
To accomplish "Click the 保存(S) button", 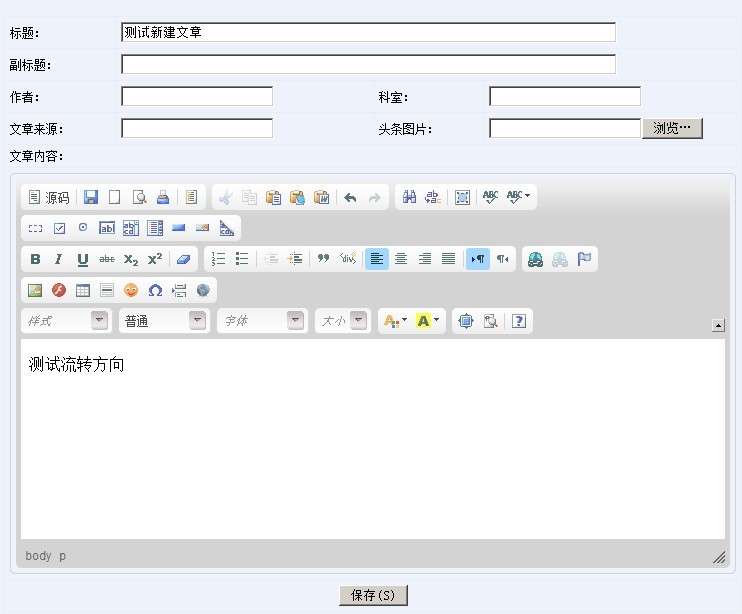I will pyautogui.click(x=373, y=596).
